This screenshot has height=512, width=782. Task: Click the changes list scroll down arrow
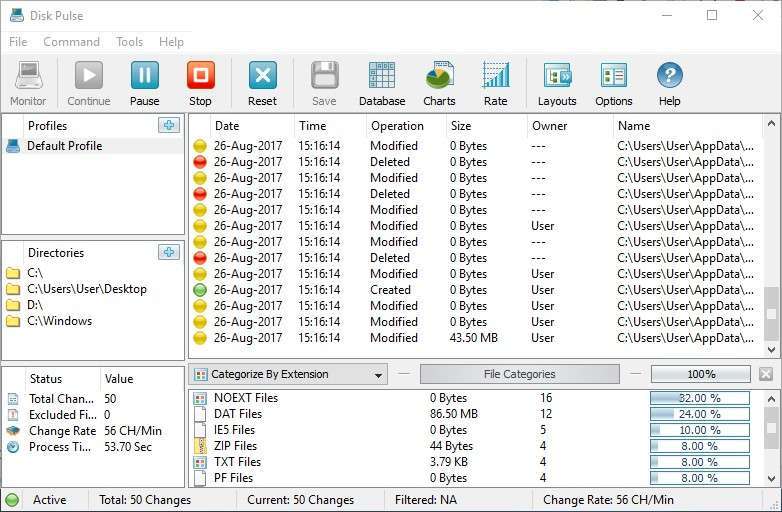point(771,349)
